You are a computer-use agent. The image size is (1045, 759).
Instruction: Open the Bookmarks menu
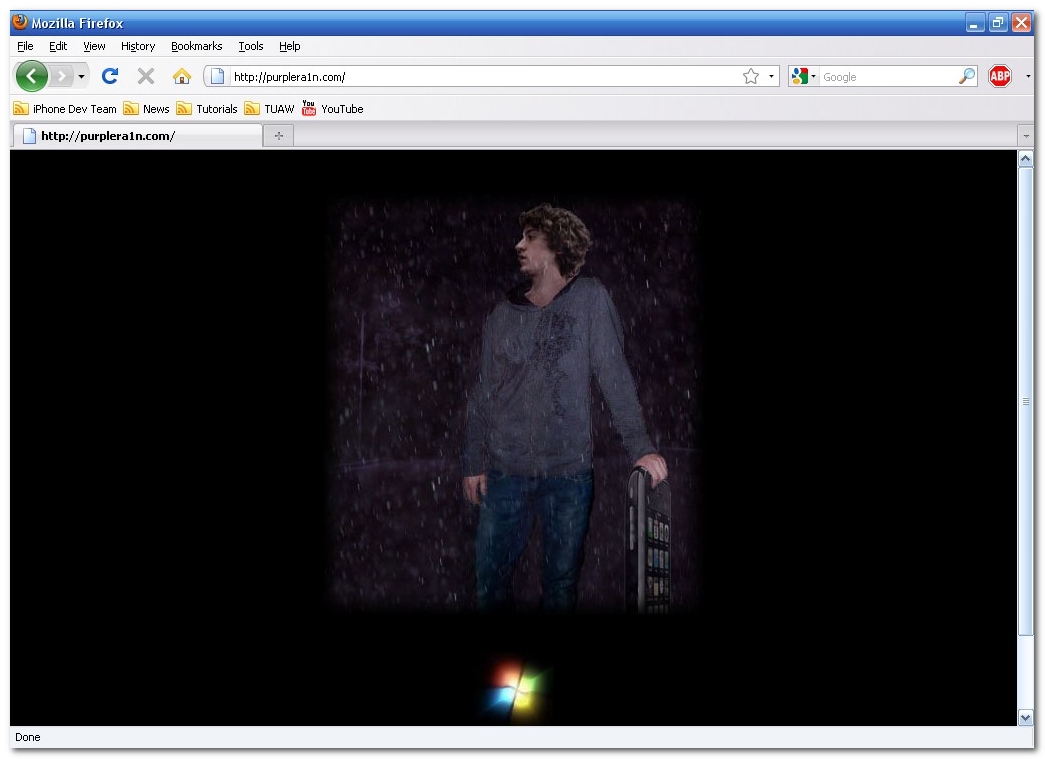(196, 46)
